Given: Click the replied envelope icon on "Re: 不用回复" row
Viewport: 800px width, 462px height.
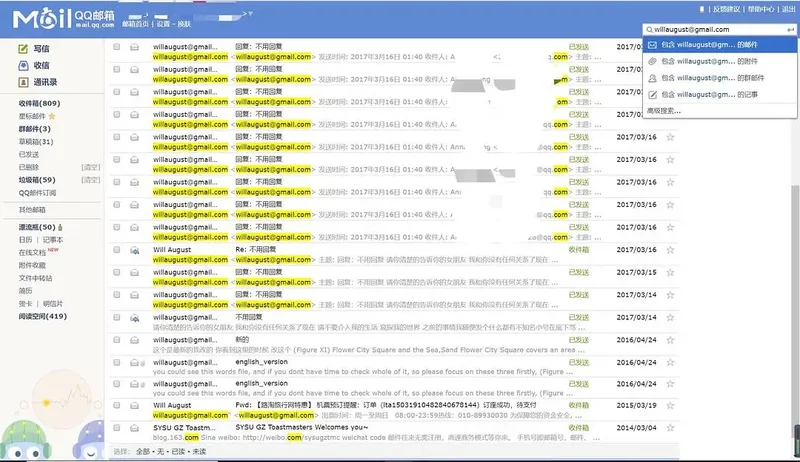Looking at the screenshot, I should [x=134, y=250].
